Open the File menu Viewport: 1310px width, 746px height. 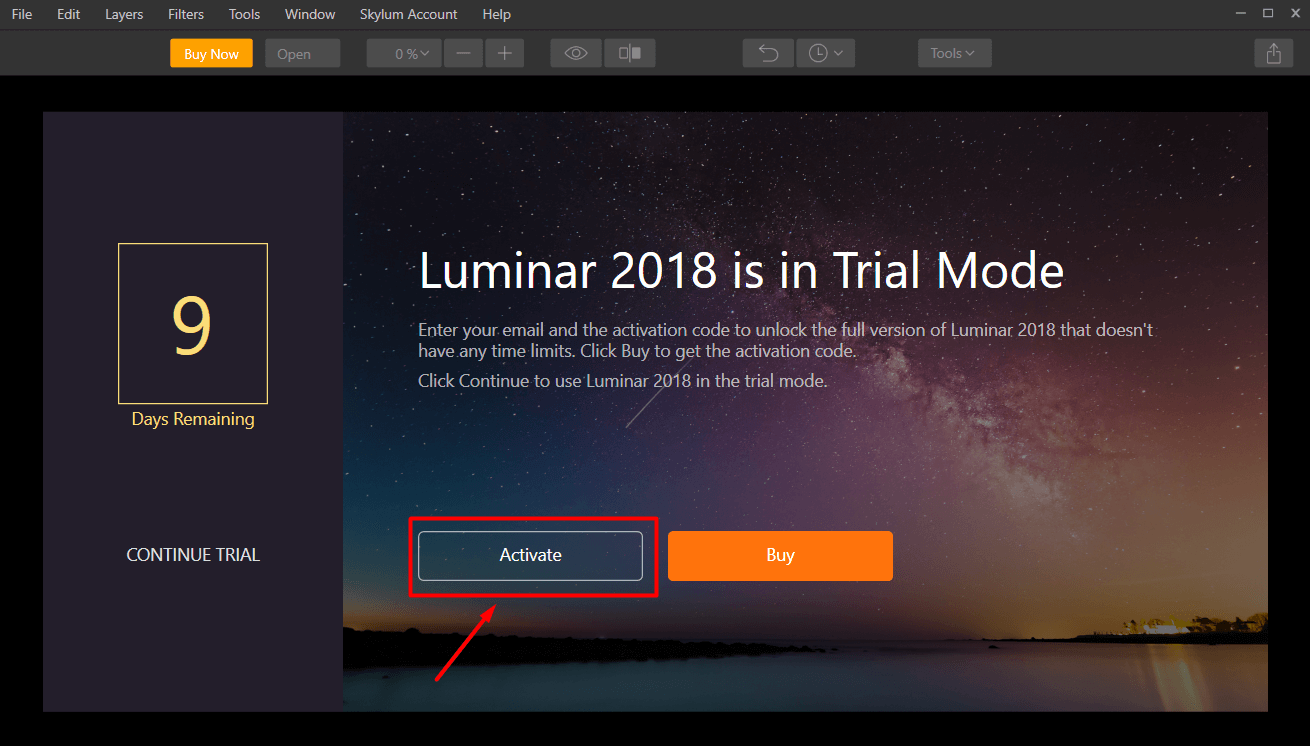(22, 14)
